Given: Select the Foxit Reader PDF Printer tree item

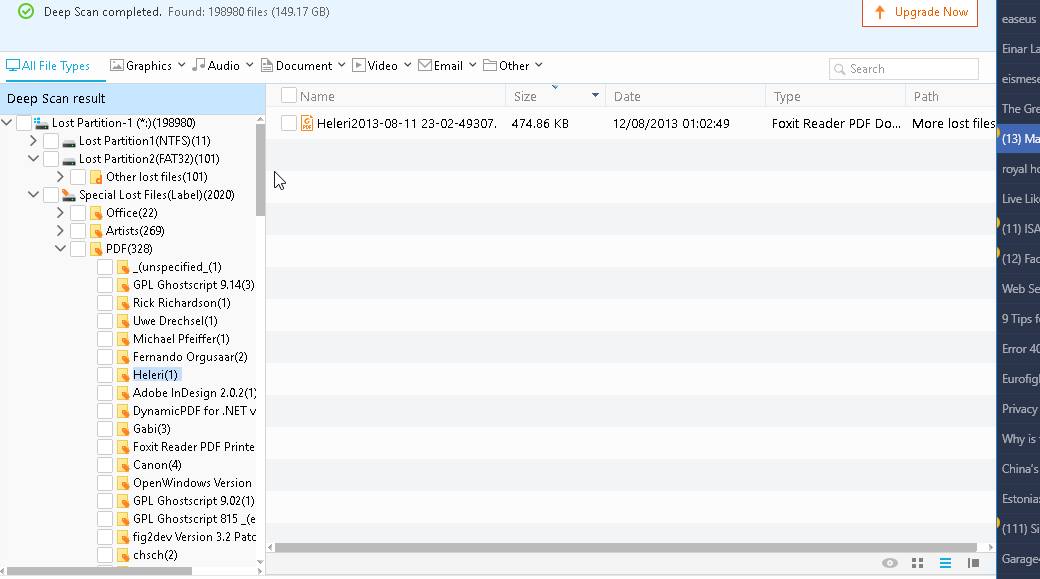Looking at the screenshot, I should pyautogui.click(x=194, y=447).
